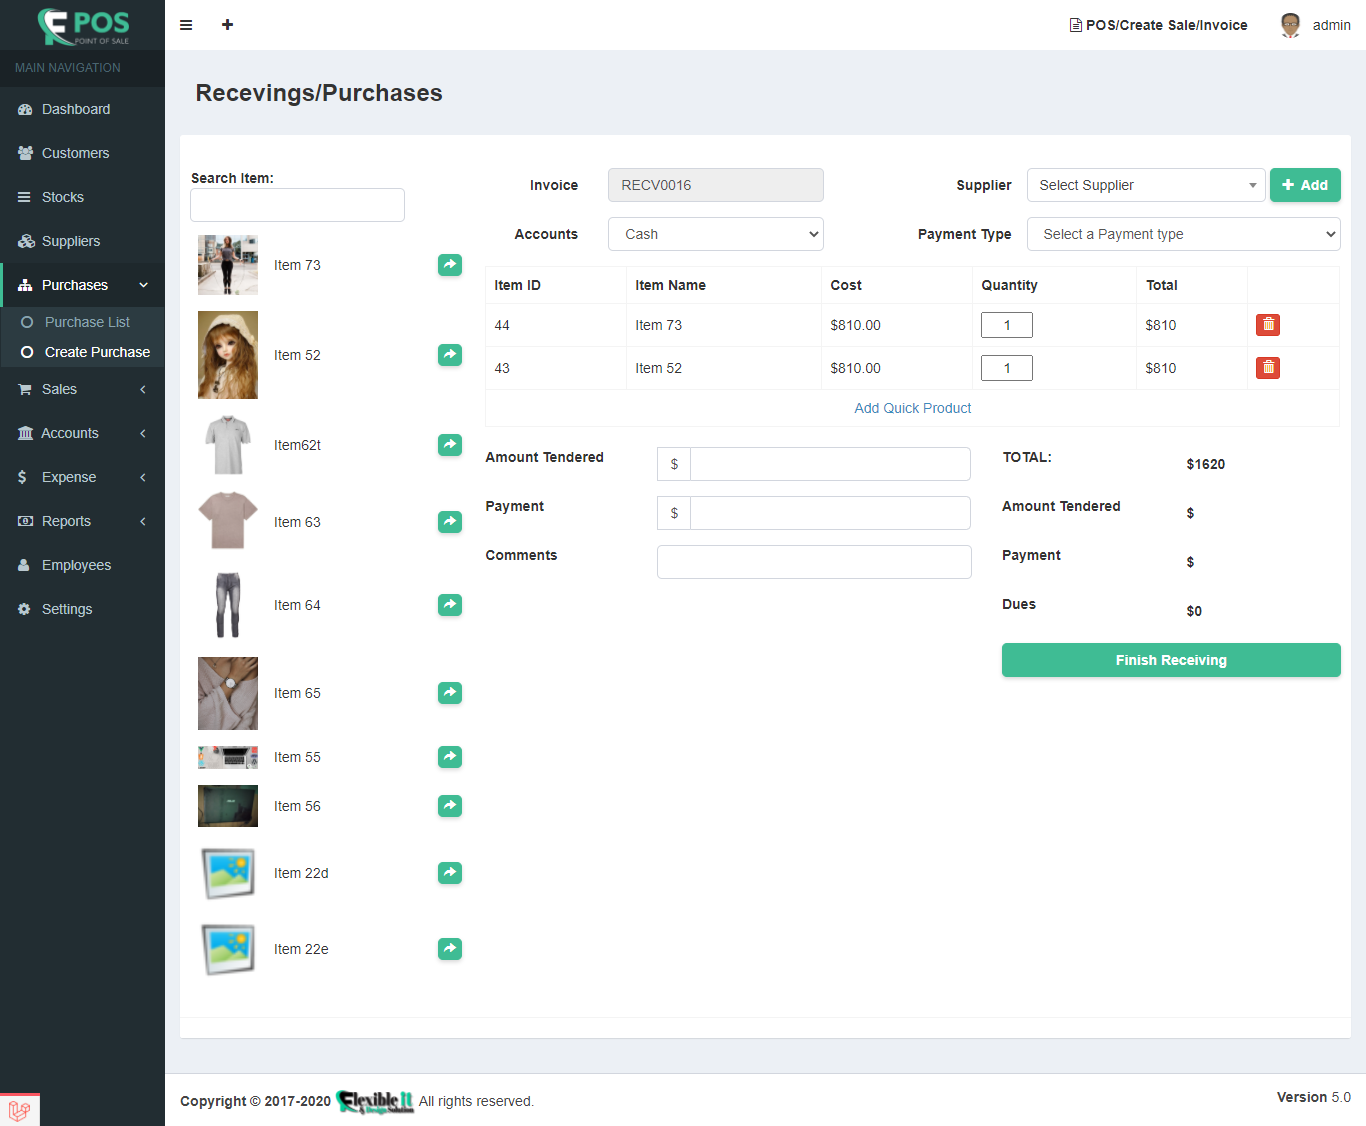The image size is (1366, 1126).
Task: Click inside the Search Item field
Action: click(297, 205)
